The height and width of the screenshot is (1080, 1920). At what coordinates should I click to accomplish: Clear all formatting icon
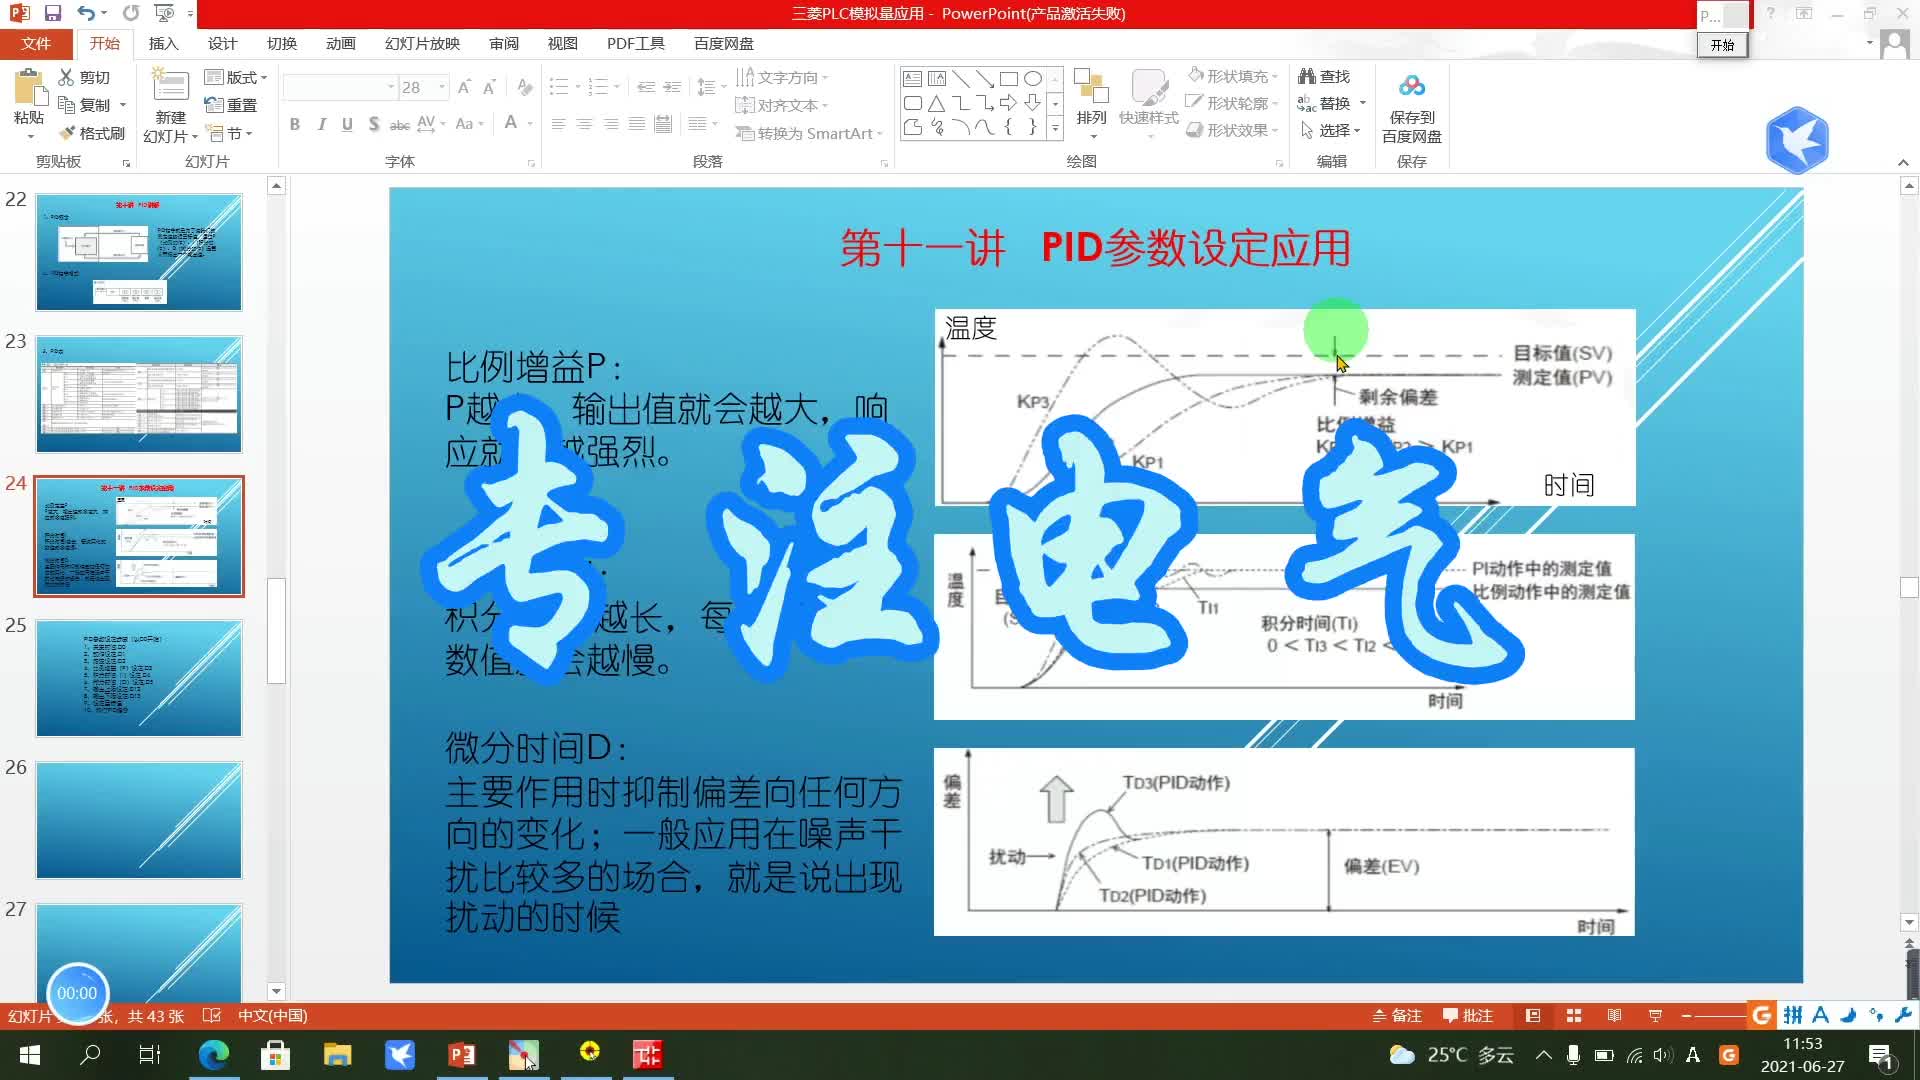(x=525, y=88)
